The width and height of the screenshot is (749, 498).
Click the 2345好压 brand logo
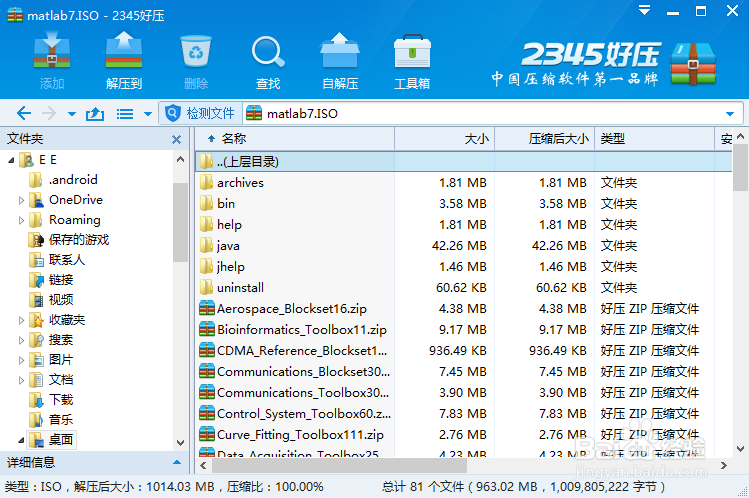(x=604, y=64)
